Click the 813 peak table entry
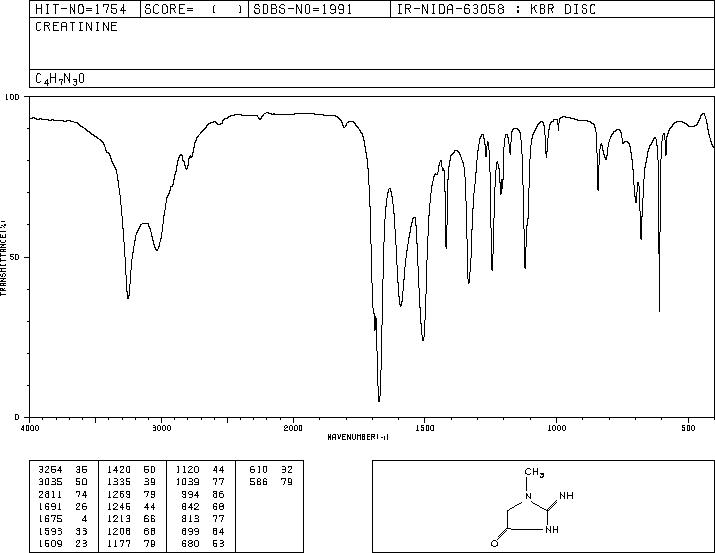 click(190, 519)
